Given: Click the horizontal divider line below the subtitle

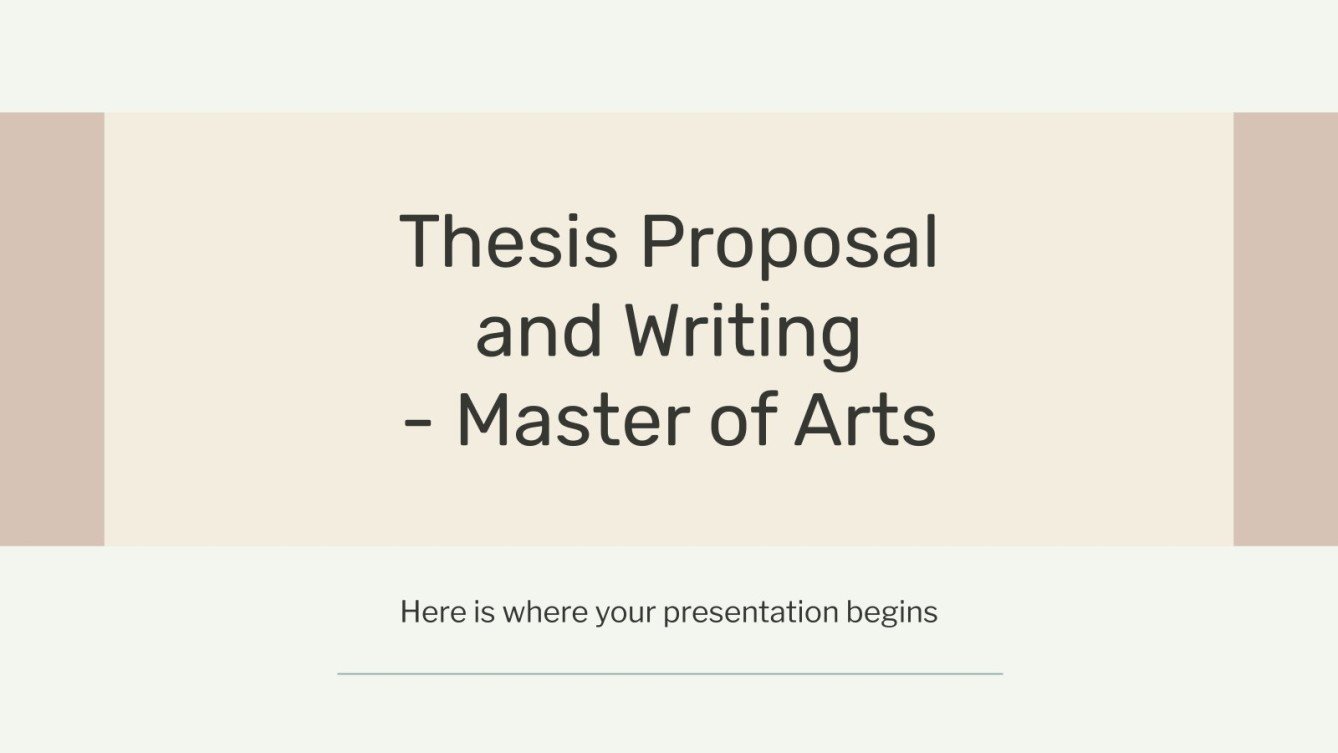Looking at the screenshot, I should 669,674.
